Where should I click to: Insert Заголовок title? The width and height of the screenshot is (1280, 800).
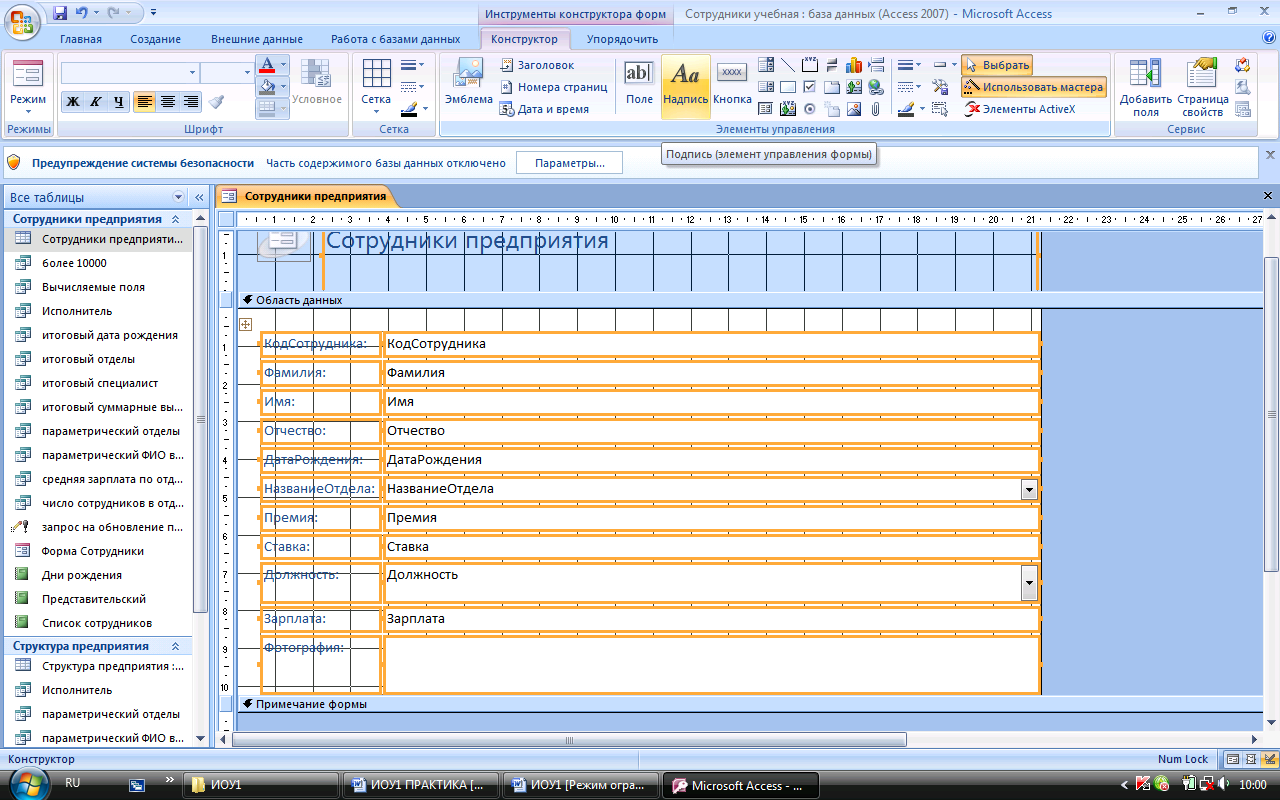tap(537, 65)
